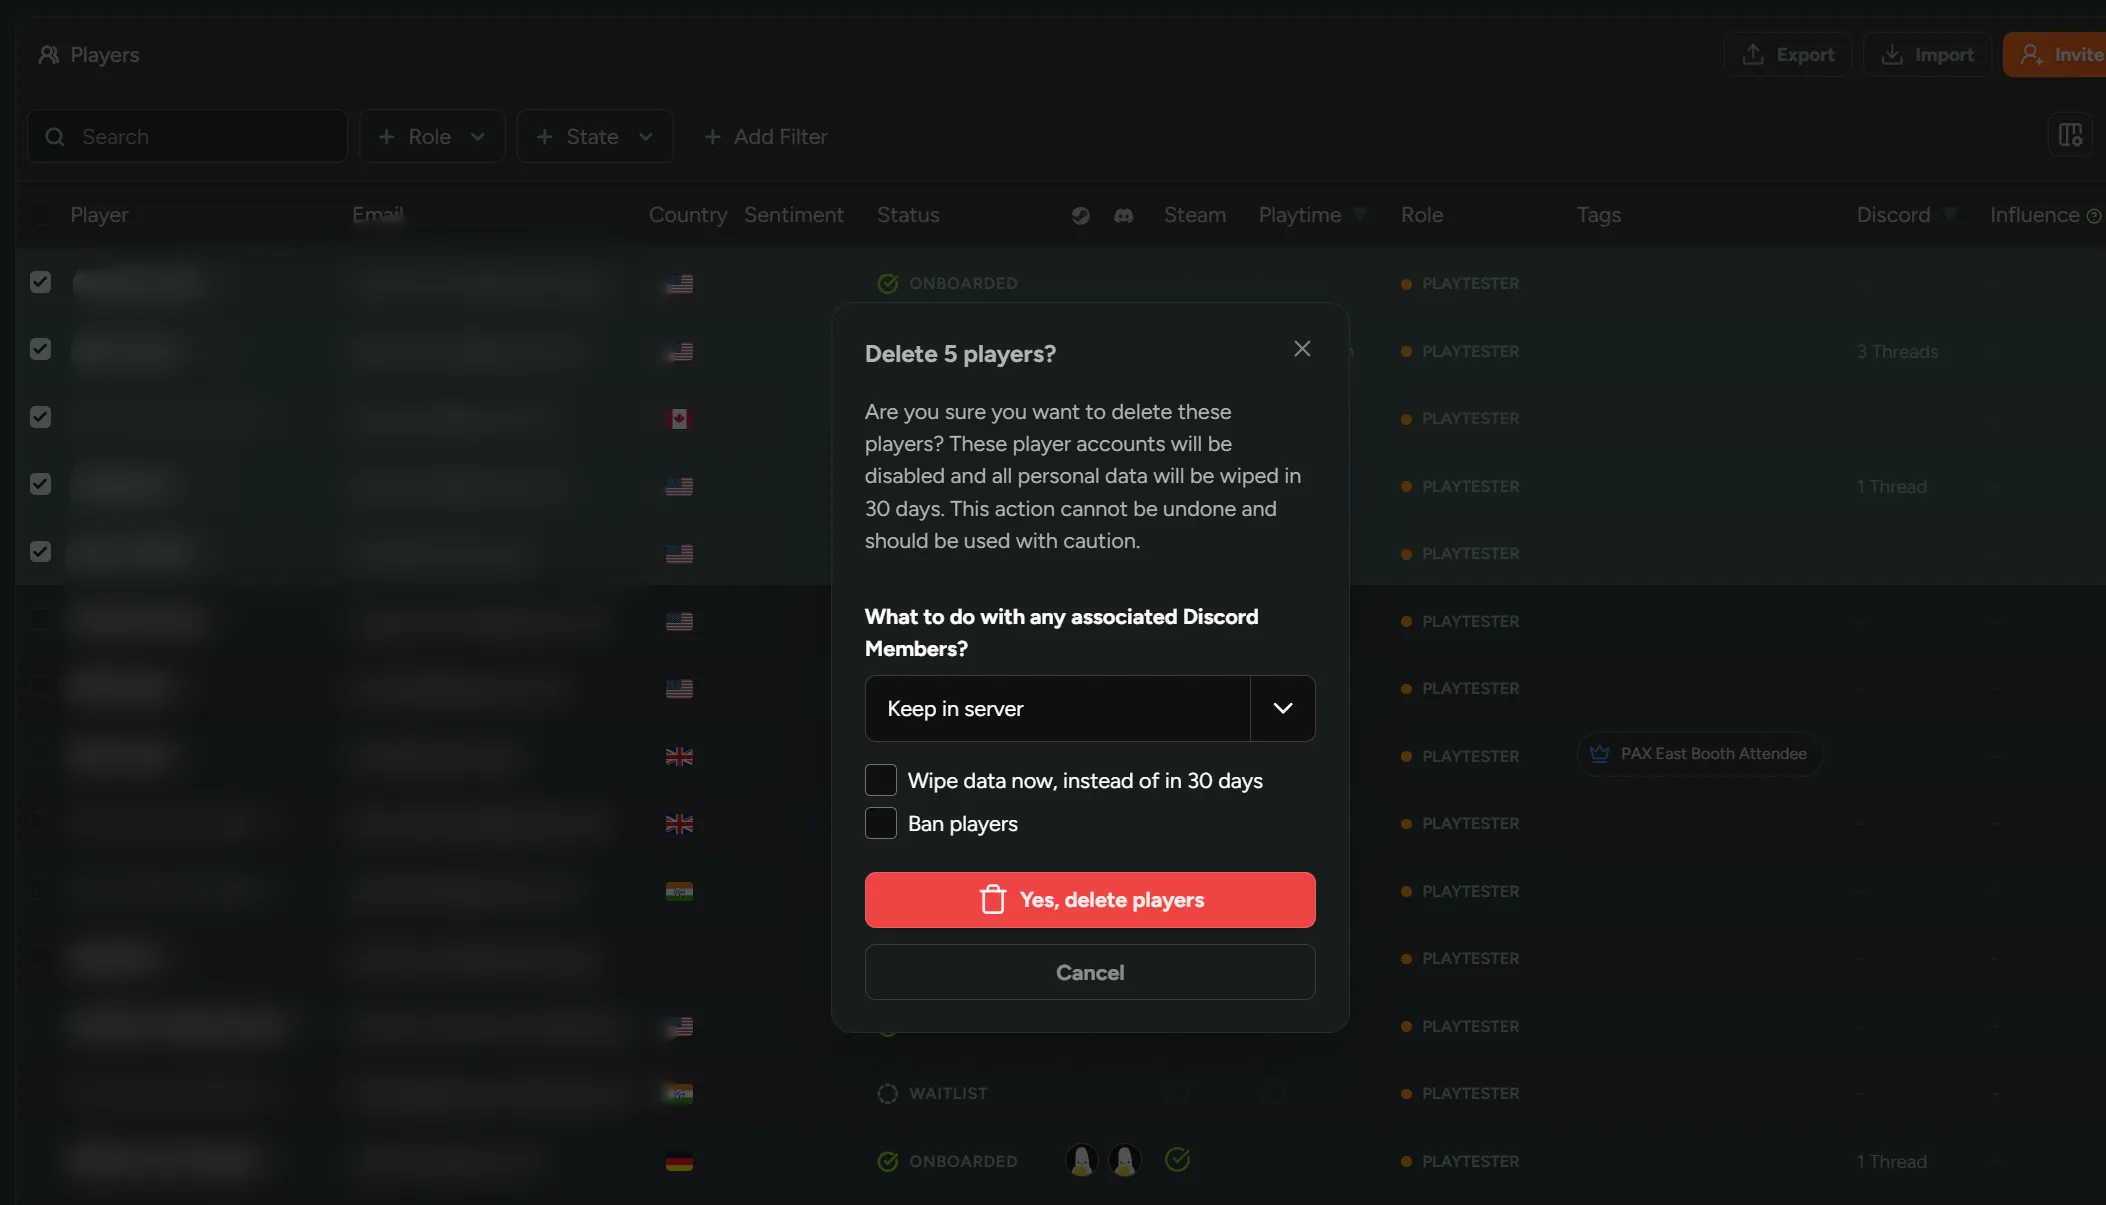Click the trash icon on the delete button

992,900
